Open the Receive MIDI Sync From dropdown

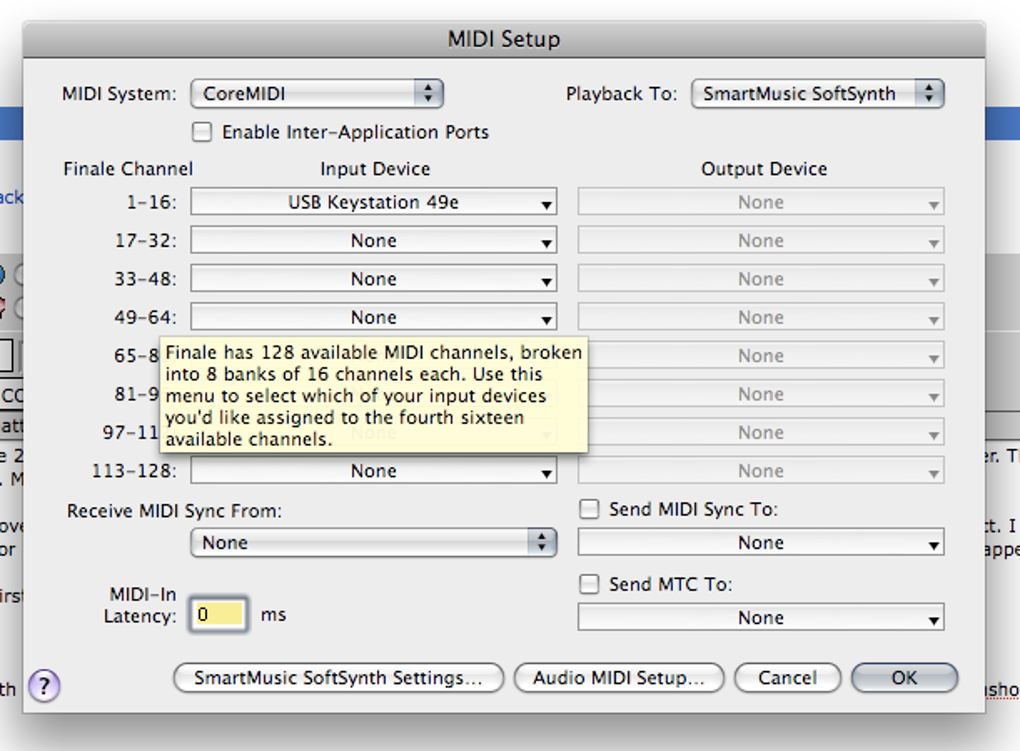[x=373, y=543]
